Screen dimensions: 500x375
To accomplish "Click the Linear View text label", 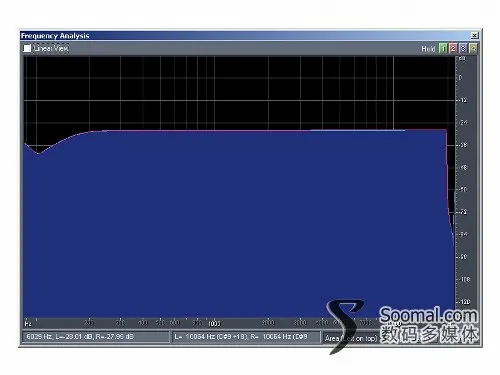I will [x=51, y=48].
